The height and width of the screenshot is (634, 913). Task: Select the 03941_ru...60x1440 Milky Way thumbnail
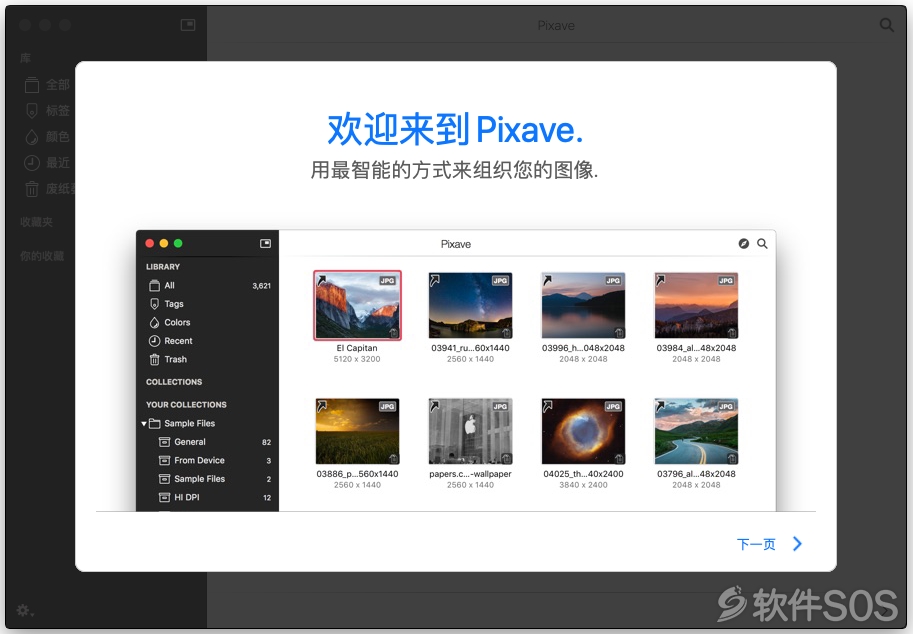coord(470,306)
